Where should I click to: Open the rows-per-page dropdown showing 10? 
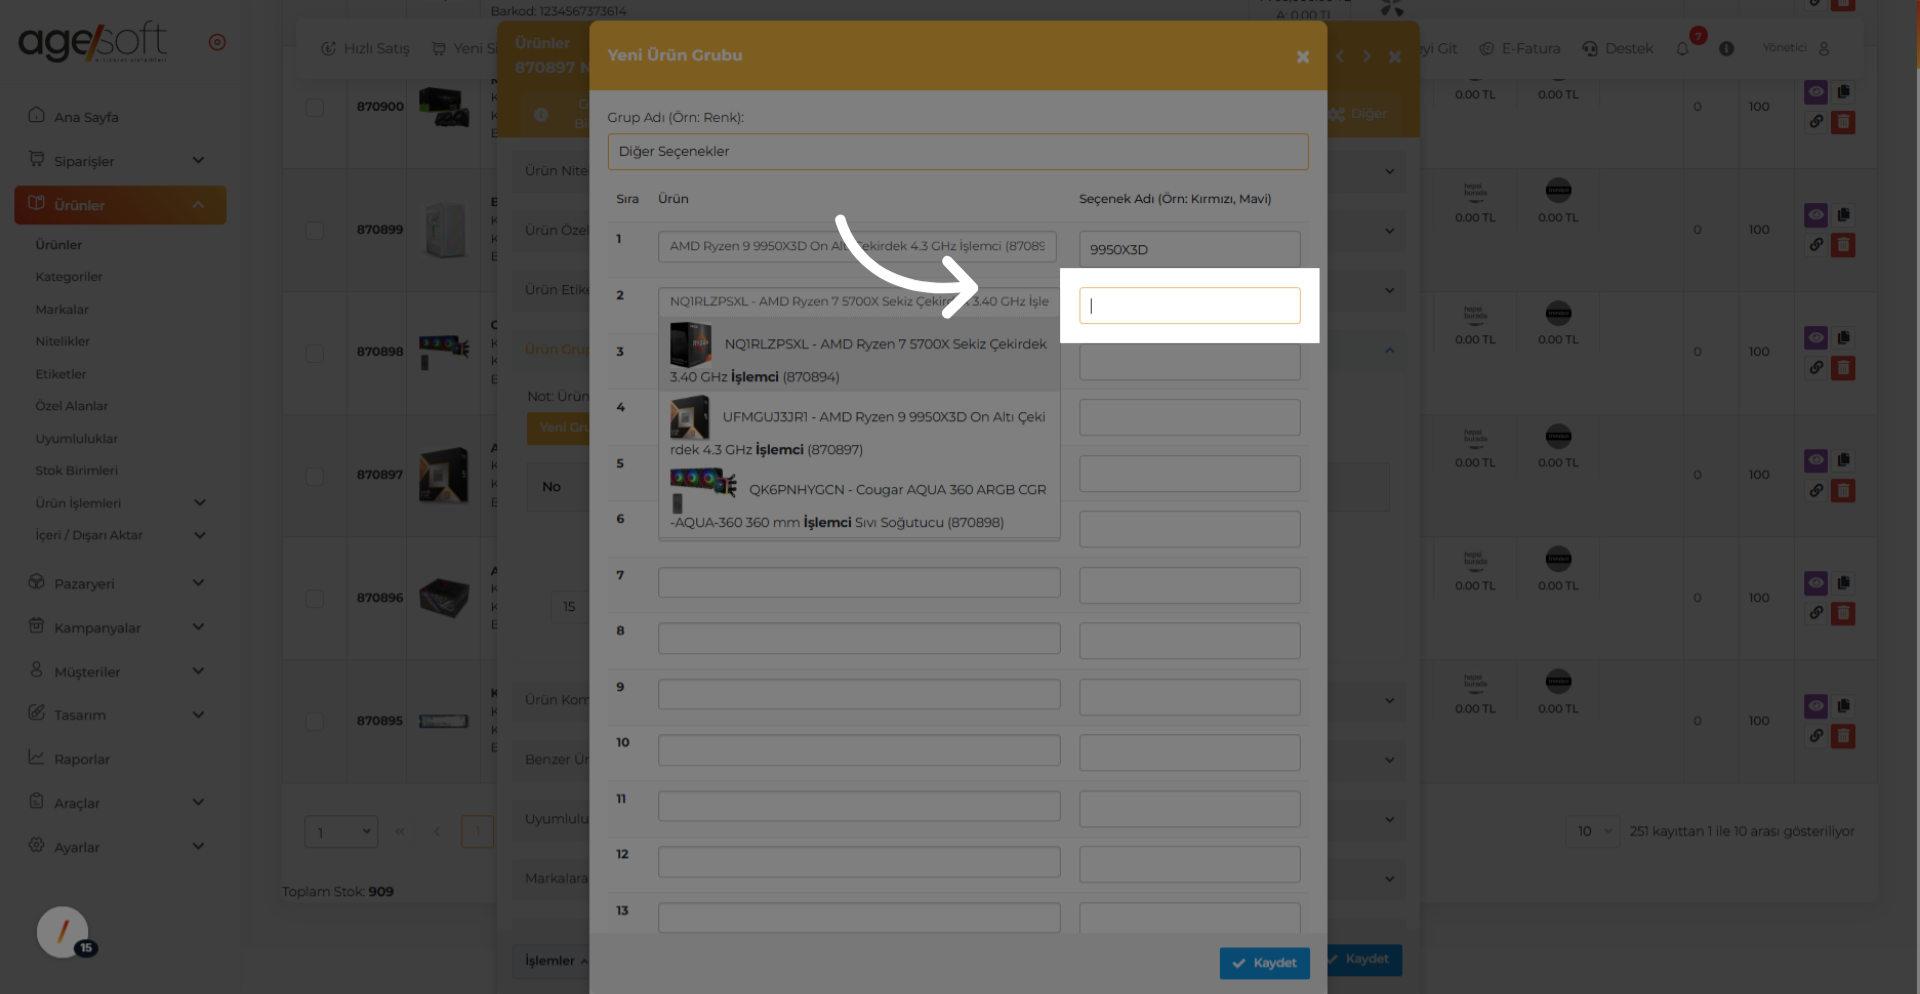1593,831
